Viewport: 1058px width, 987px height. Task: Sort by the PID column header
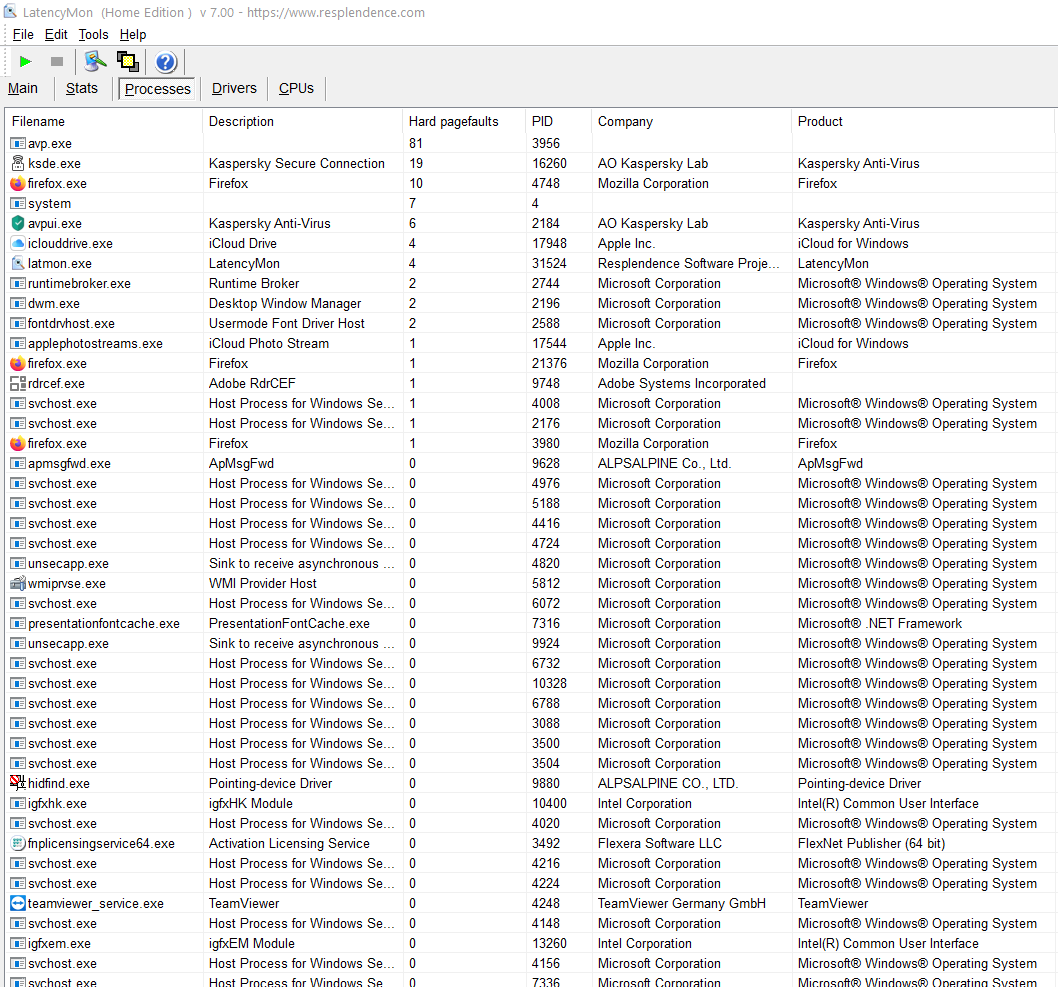(x=558, y=121)
